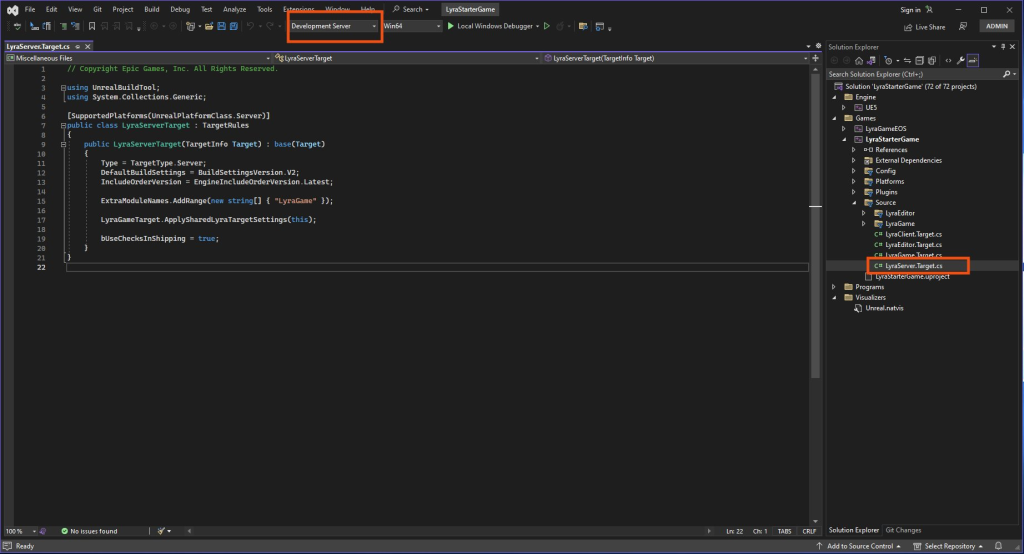Expand the LyraGame folder in Source
This screenshot has height=554, width=1024.
[863, 224]
